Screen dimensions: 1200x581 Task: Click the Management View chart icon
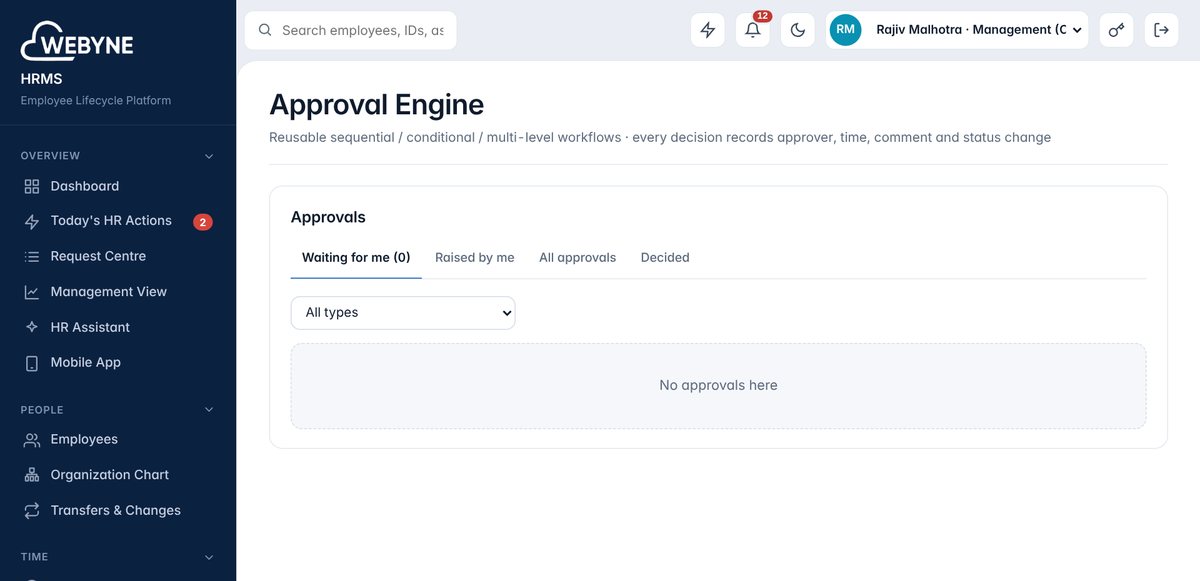click(32, 292)
